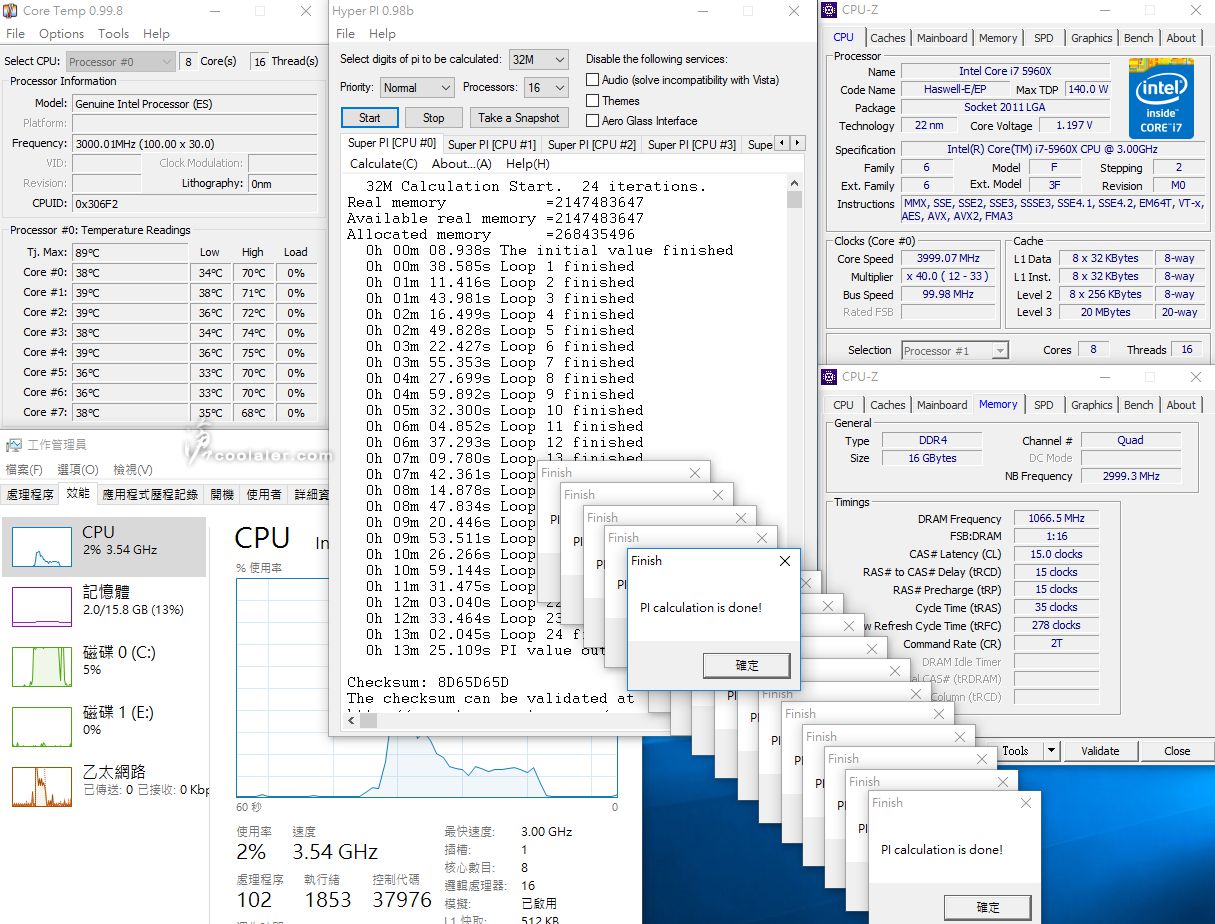This screenshot has width=1215, height=924.
Task: Switch to the 開機 tab in Task Manager
Action: click(x=222, y=494)
